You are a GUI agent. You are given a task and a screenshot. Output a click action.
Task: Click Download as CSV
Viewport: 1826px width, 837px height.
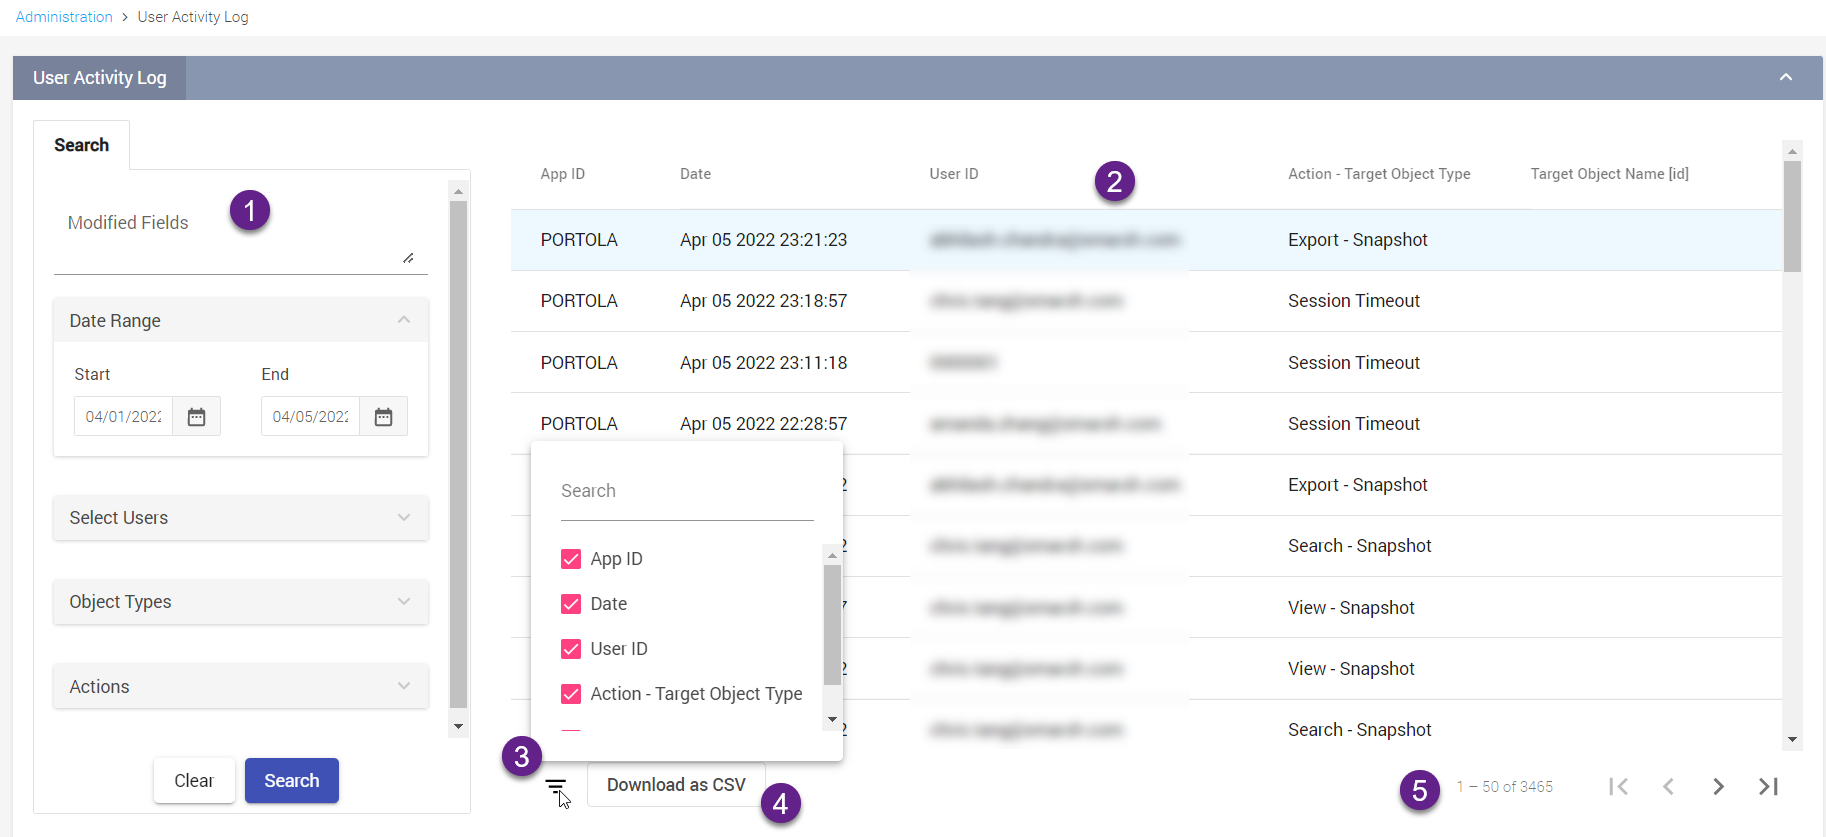[676, 785]
